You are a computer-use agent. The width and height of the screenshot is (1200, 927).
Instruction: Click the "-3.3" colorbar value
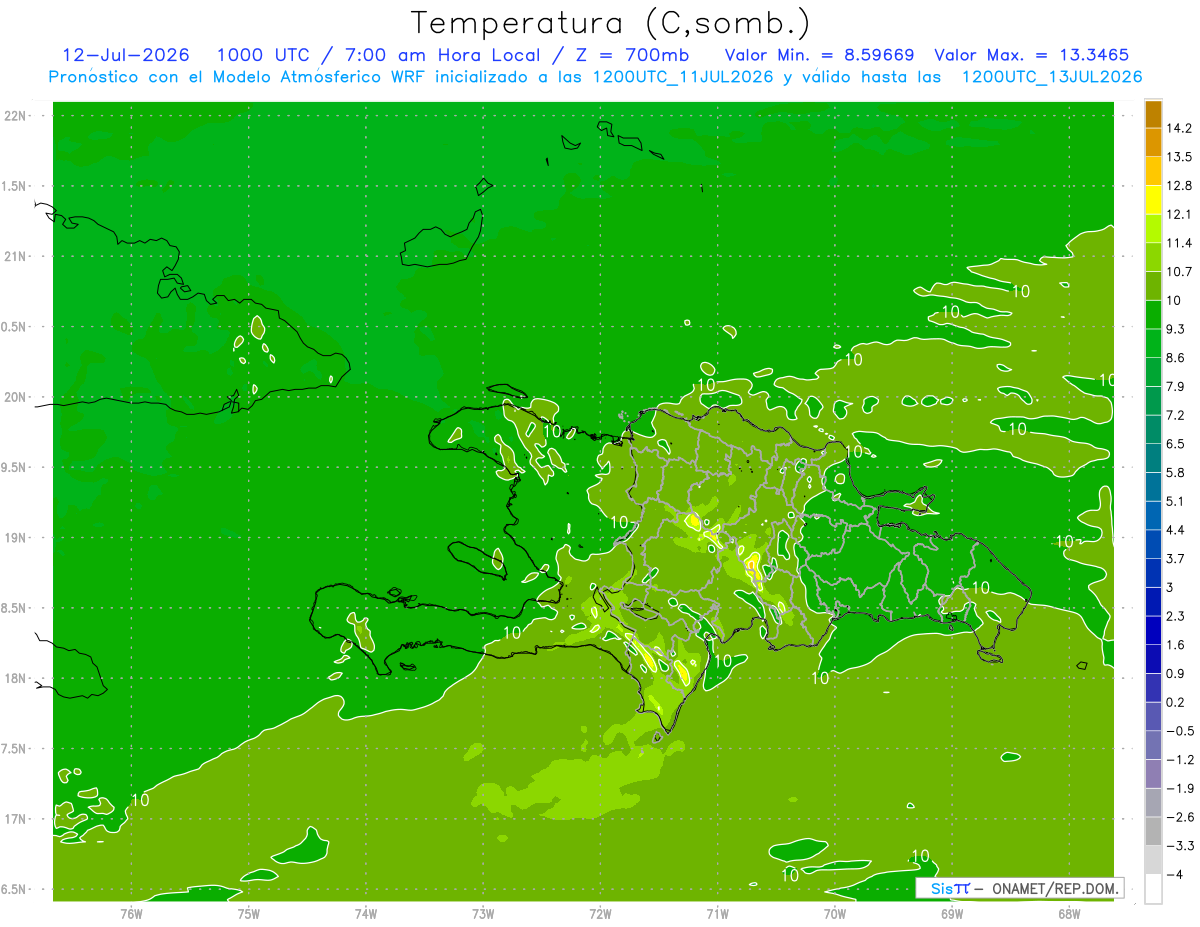click(x=1179, y=846)
